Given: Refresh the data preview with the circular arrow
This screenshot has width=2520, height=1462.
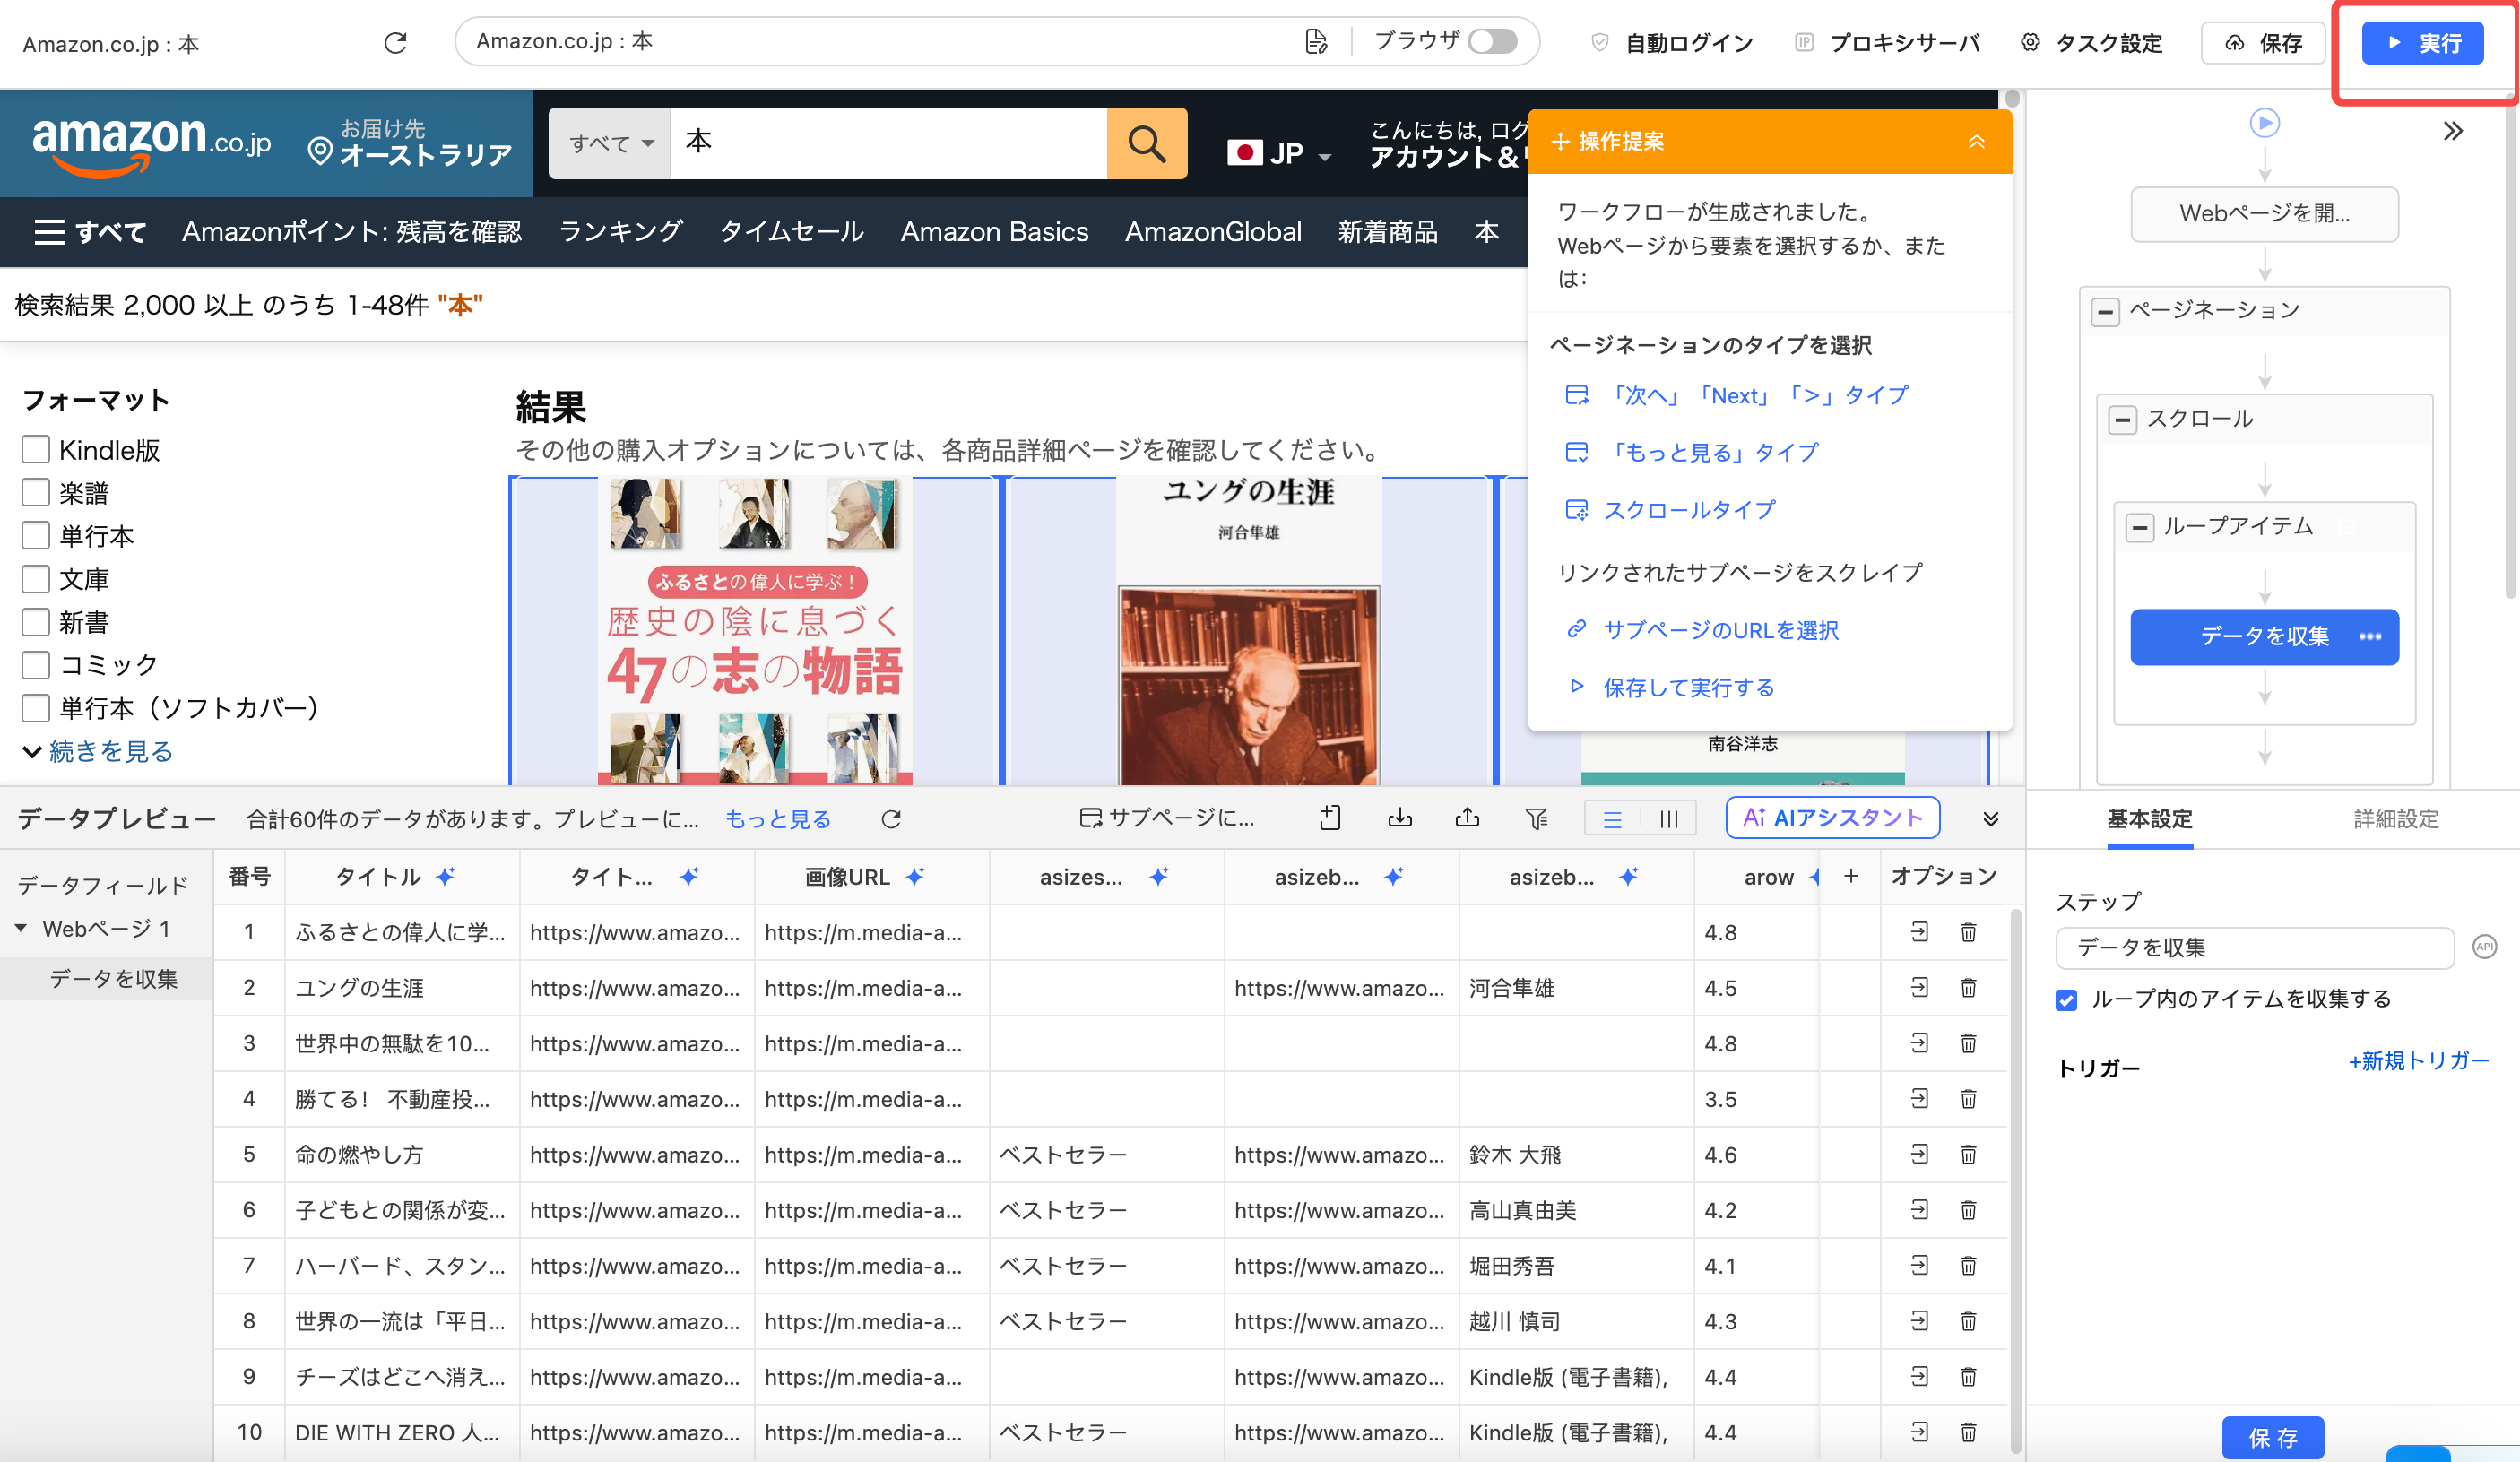Looking at the screenshot, I should tap(891, 819).
